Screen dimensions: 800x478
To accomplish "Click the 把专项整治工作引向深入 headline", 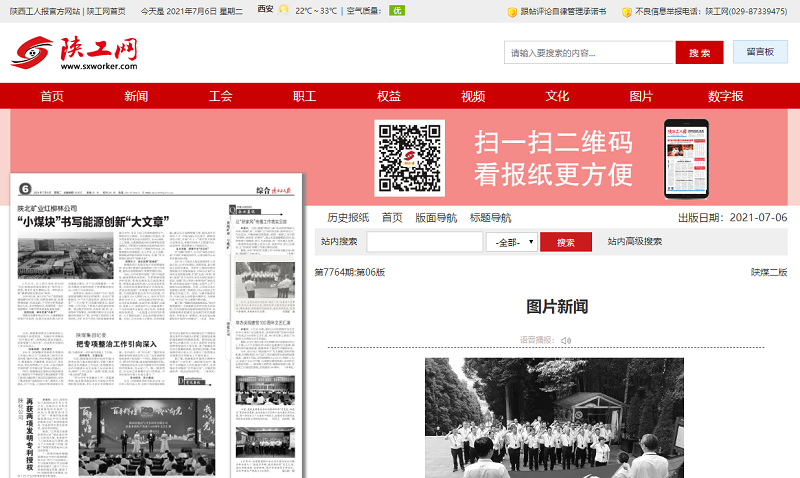I will coord(117,344).
